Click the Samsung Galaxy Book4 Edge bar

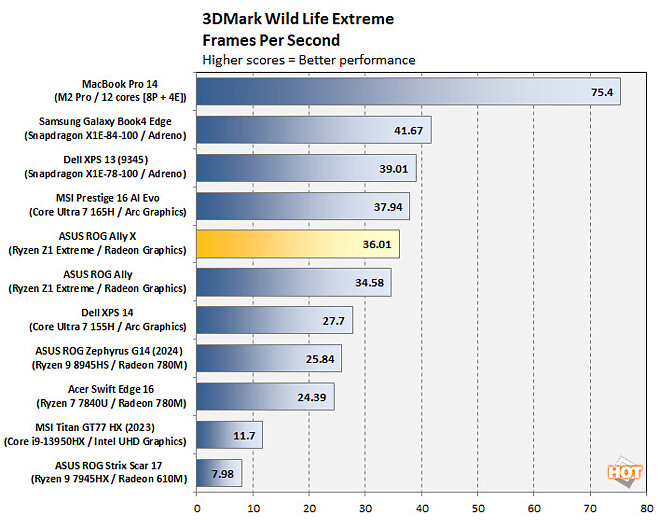(314, 130)
